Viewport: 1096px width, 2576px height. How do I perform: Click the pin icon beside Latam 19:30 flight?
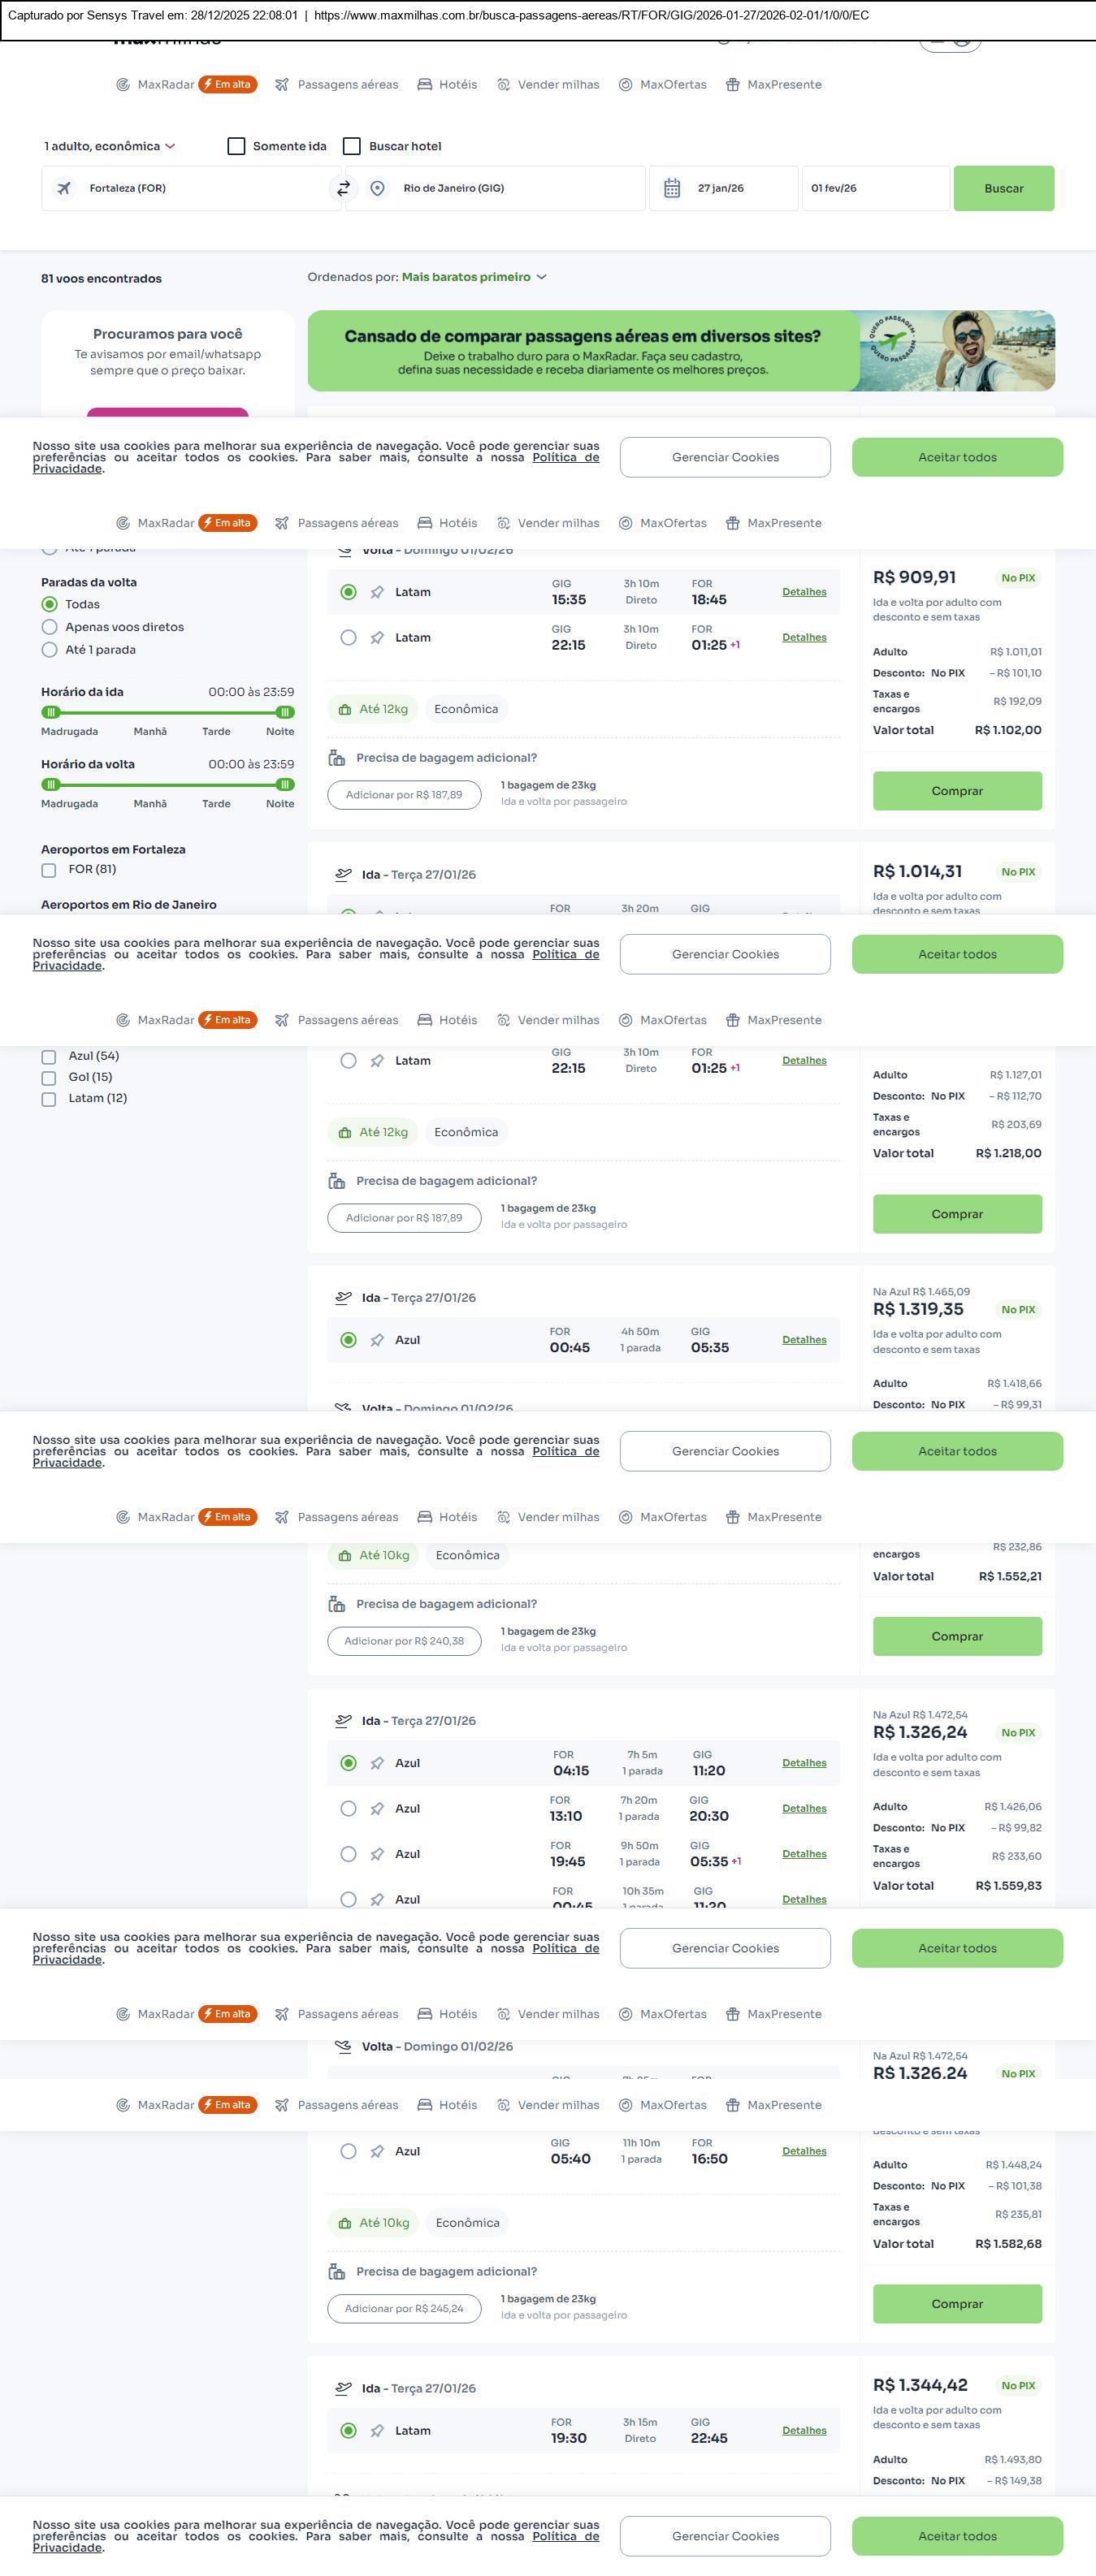click(x=377, y=2430)
